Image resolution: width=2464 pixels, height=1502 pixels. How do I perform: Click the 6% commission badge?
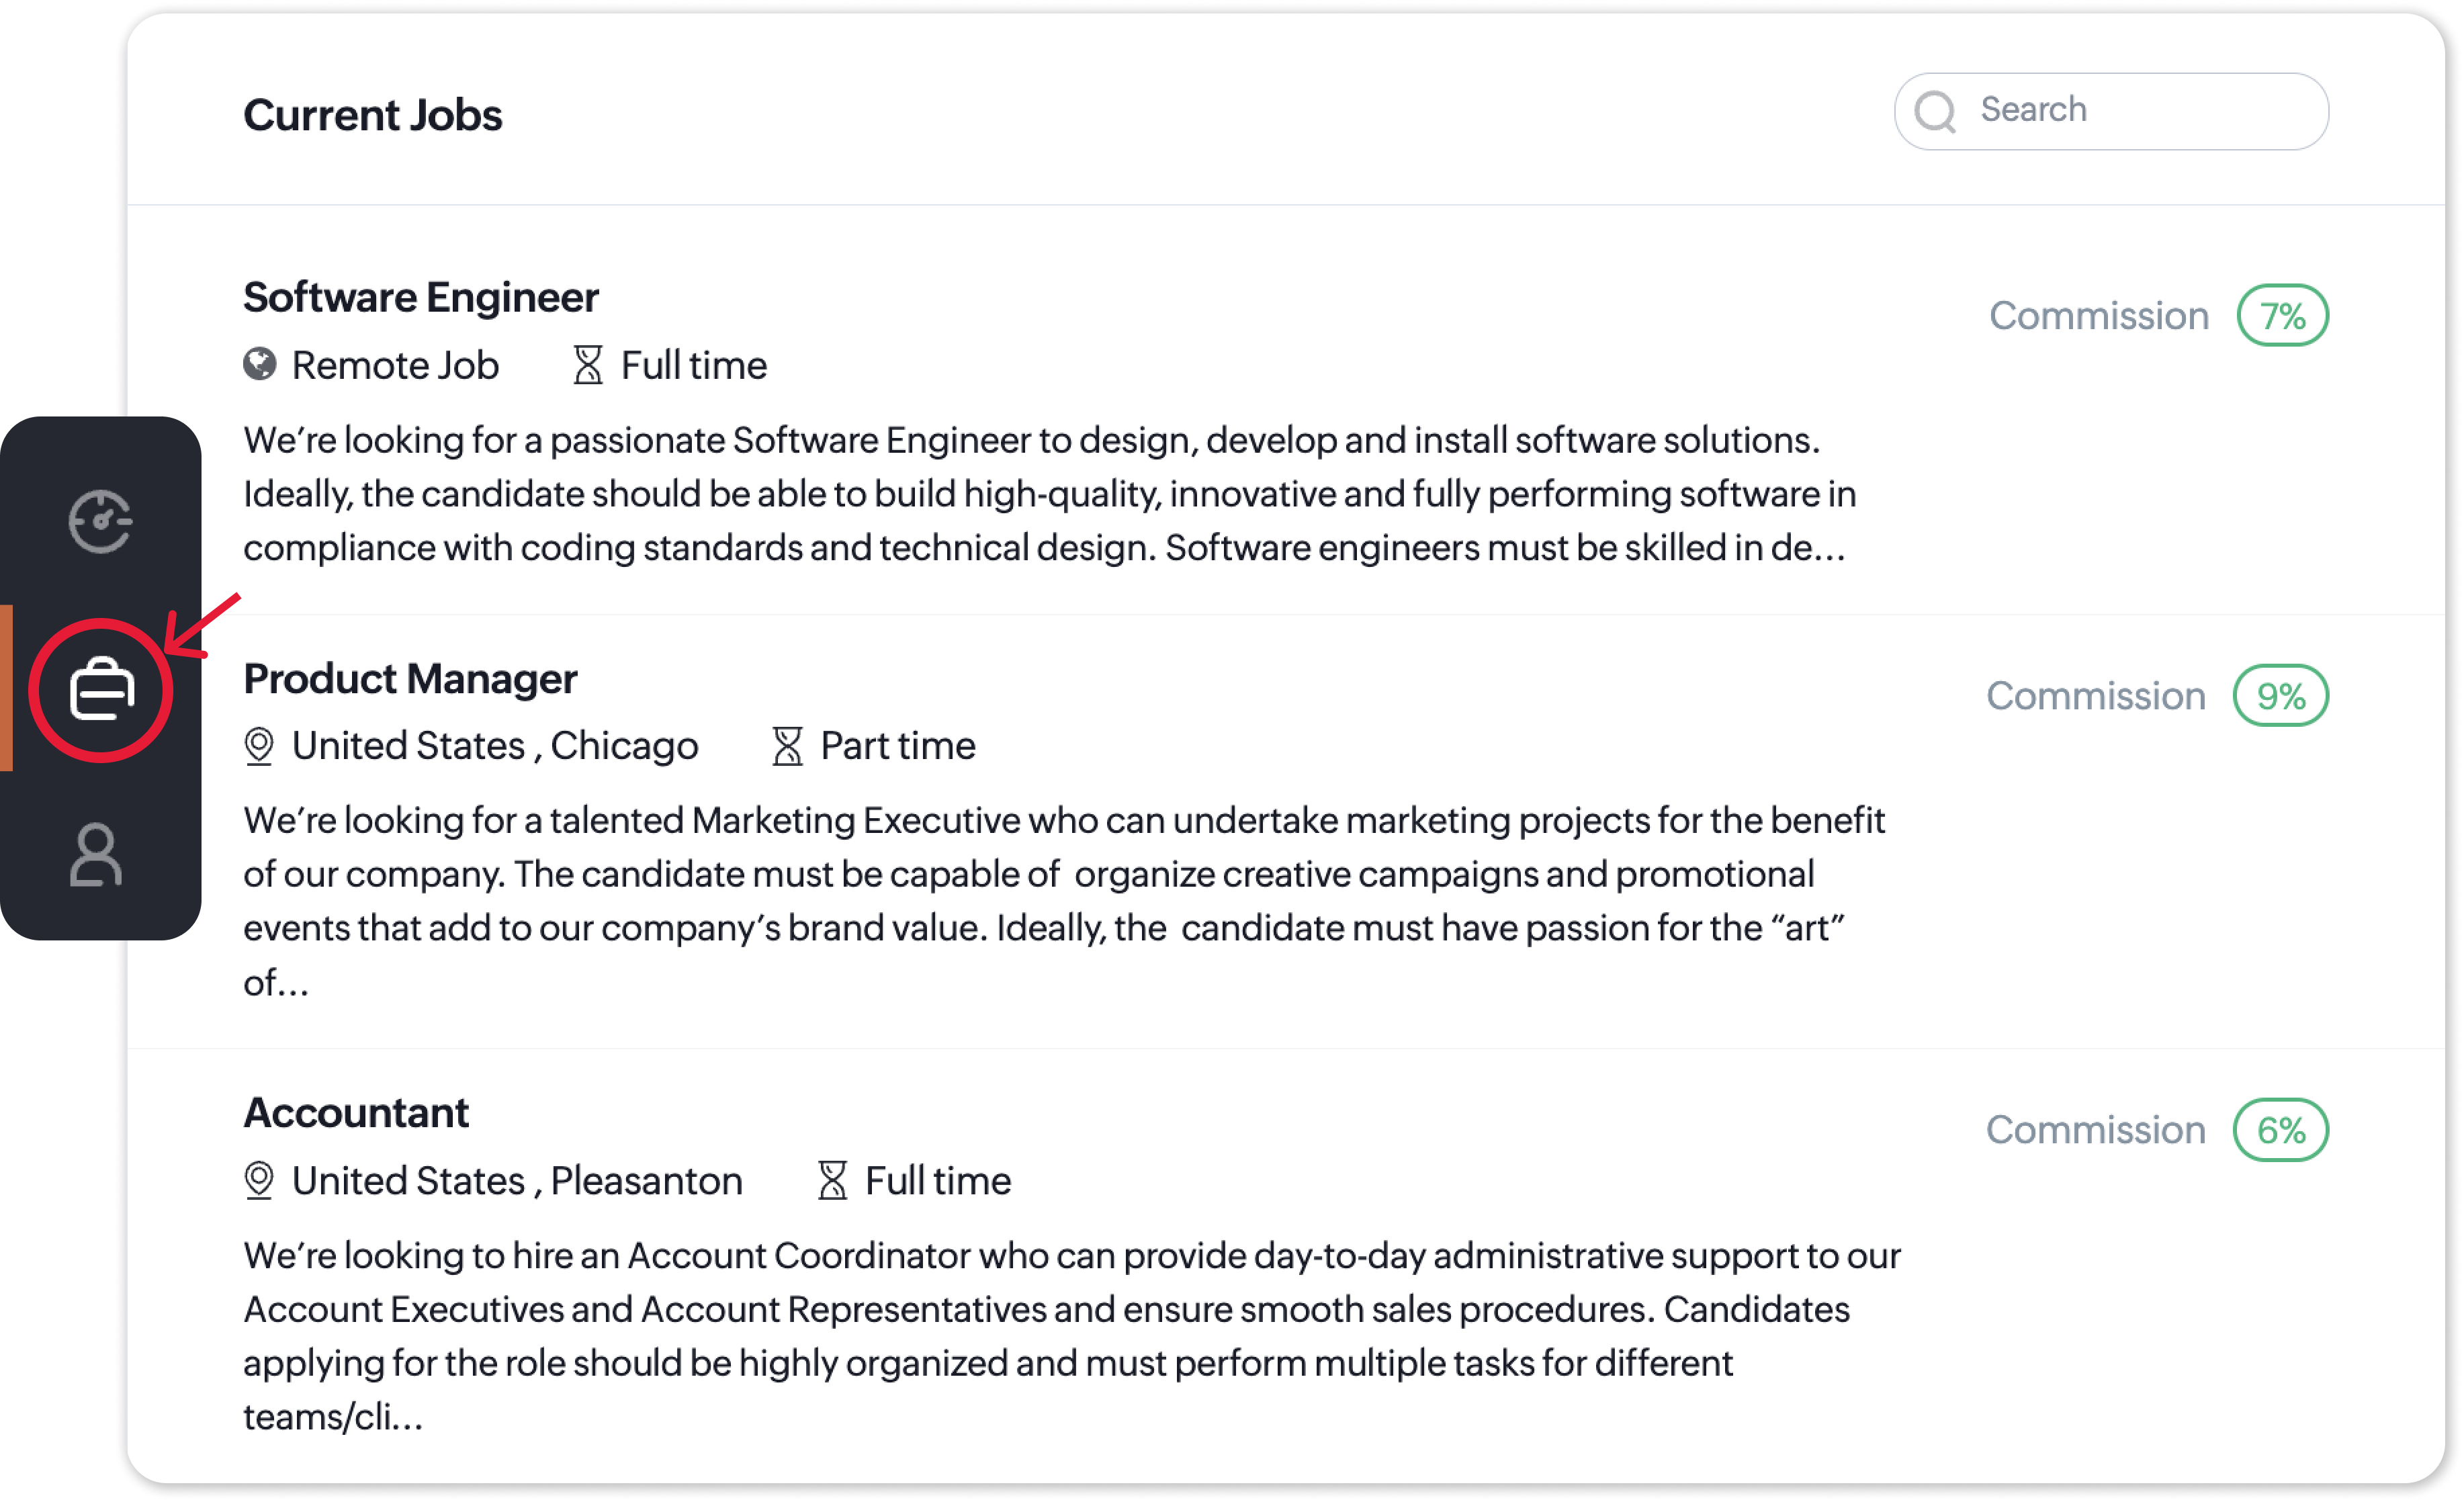click(2280, 1130)
